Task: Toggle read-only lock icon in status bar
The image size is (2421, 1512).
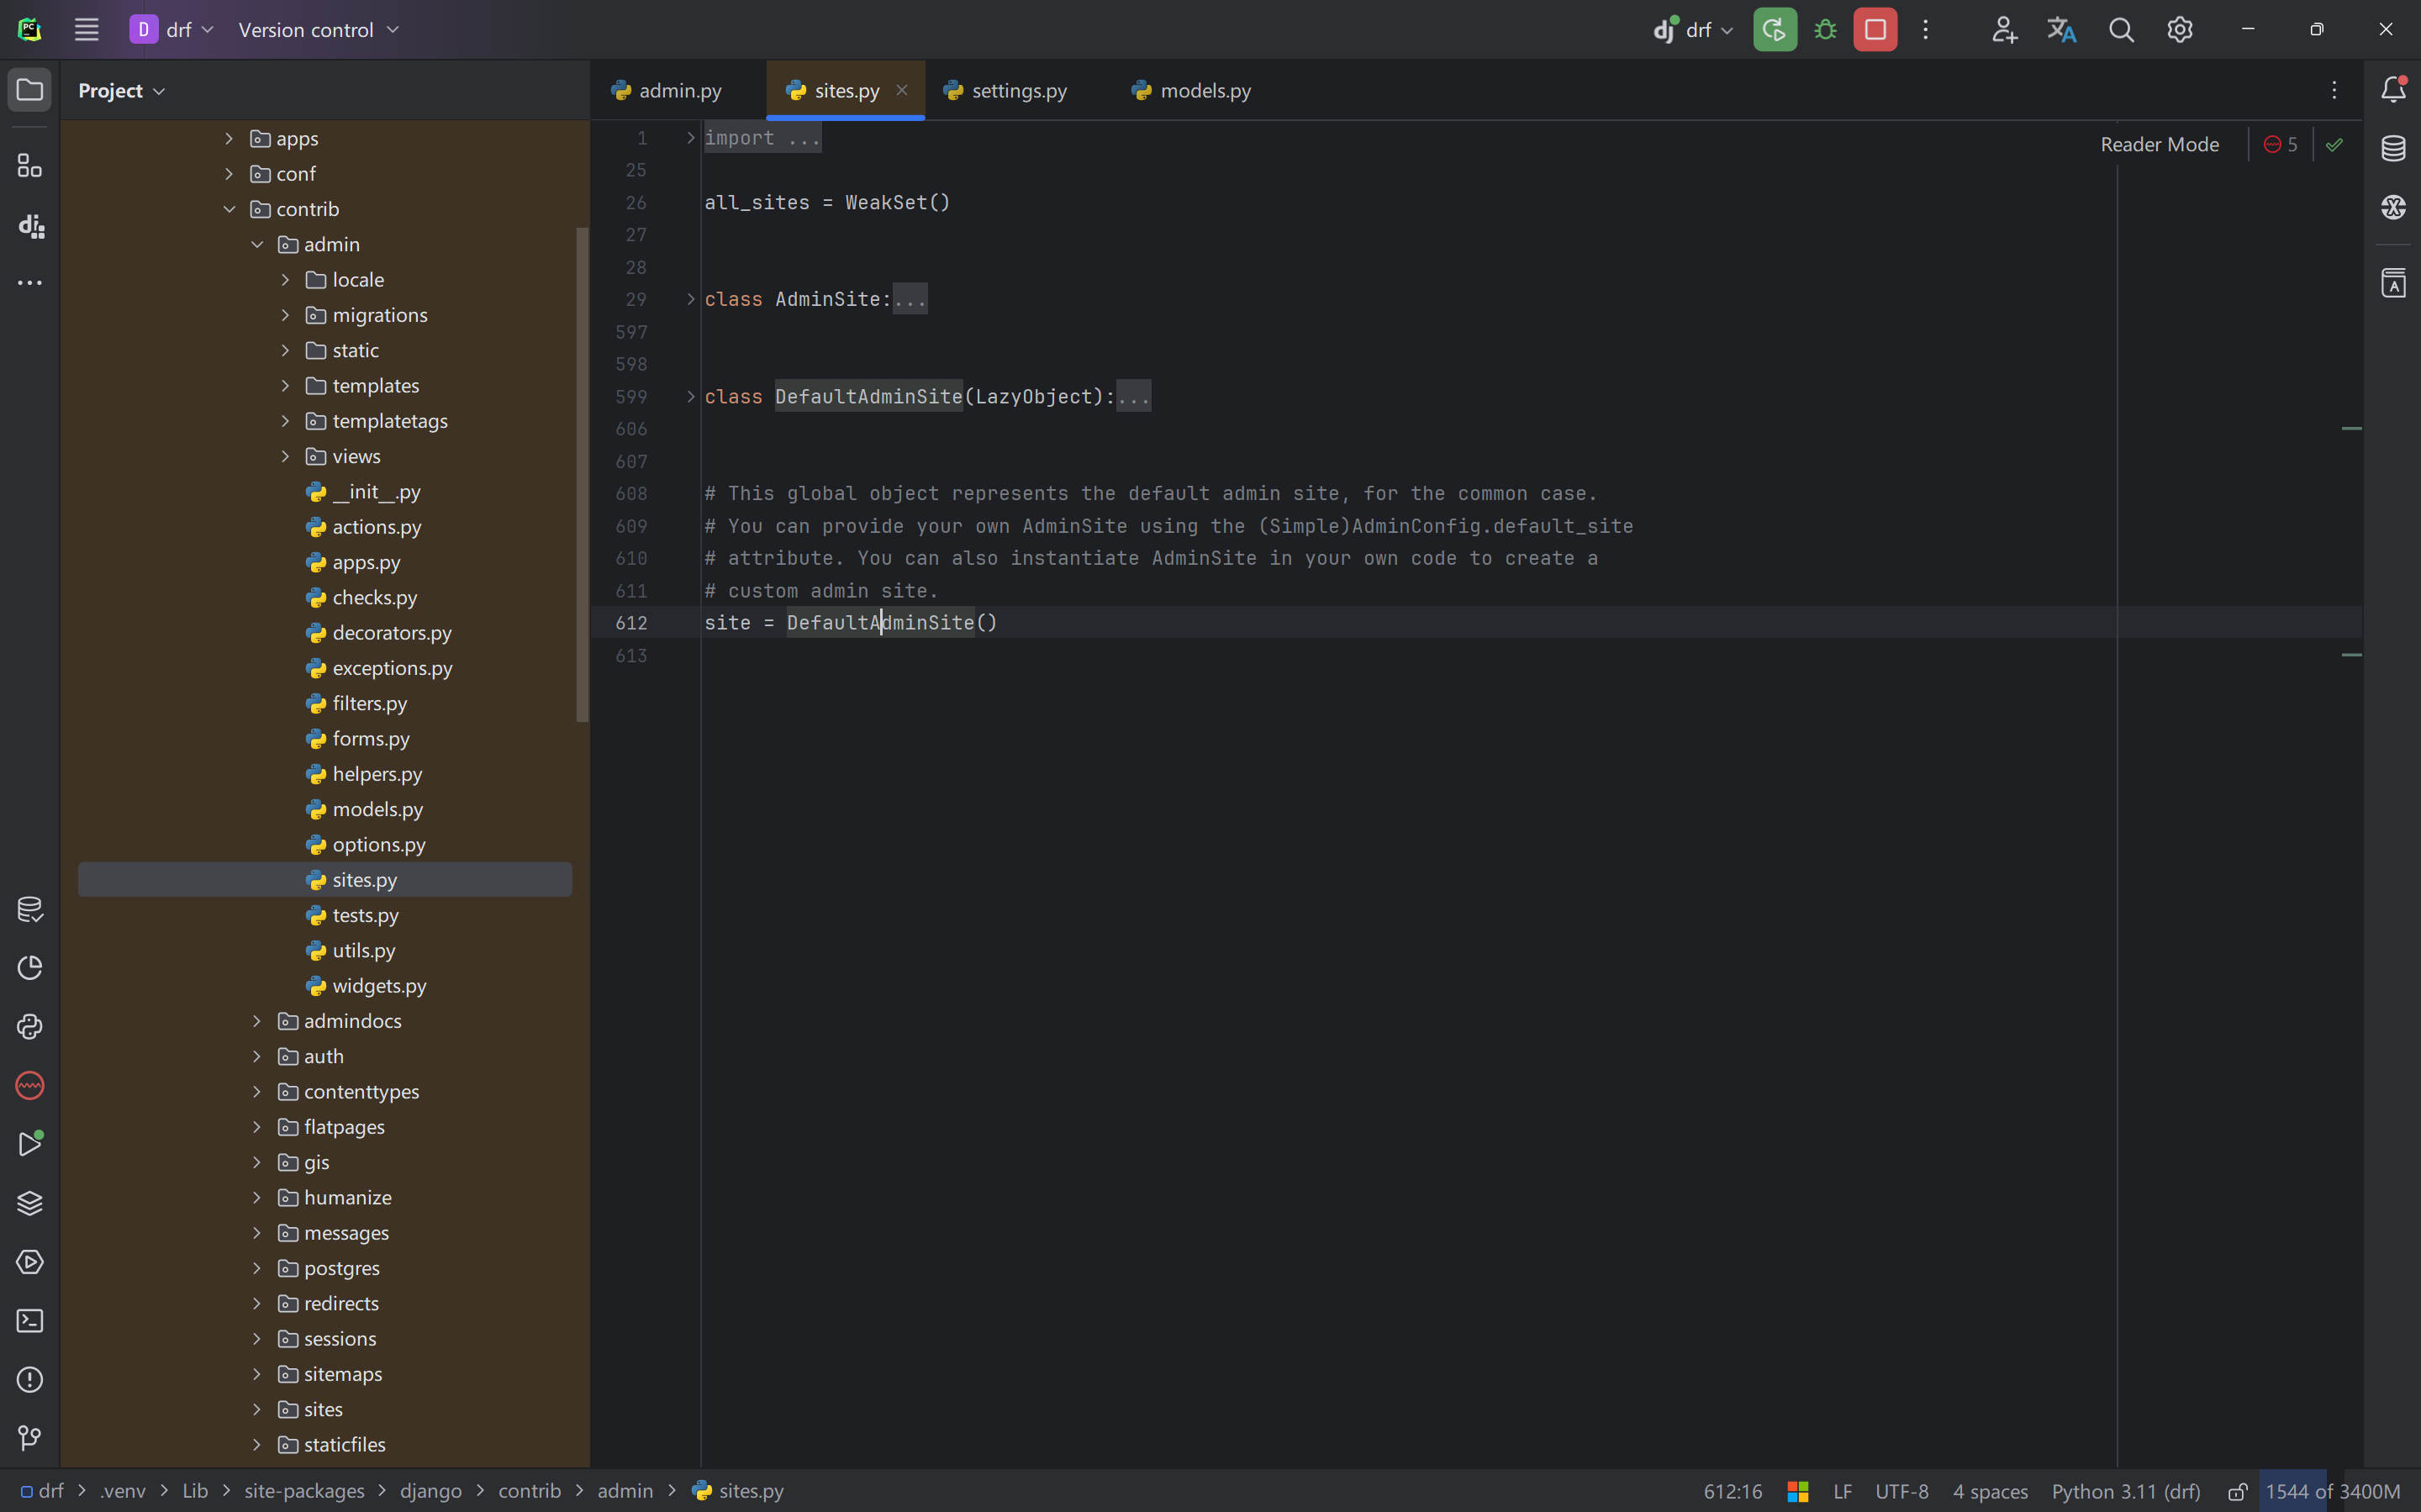Action: point(2238,1491)
